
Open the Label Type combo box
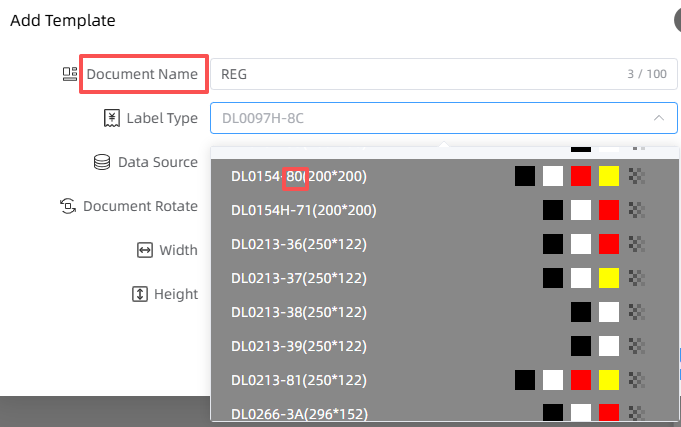[x=430, y=118]
